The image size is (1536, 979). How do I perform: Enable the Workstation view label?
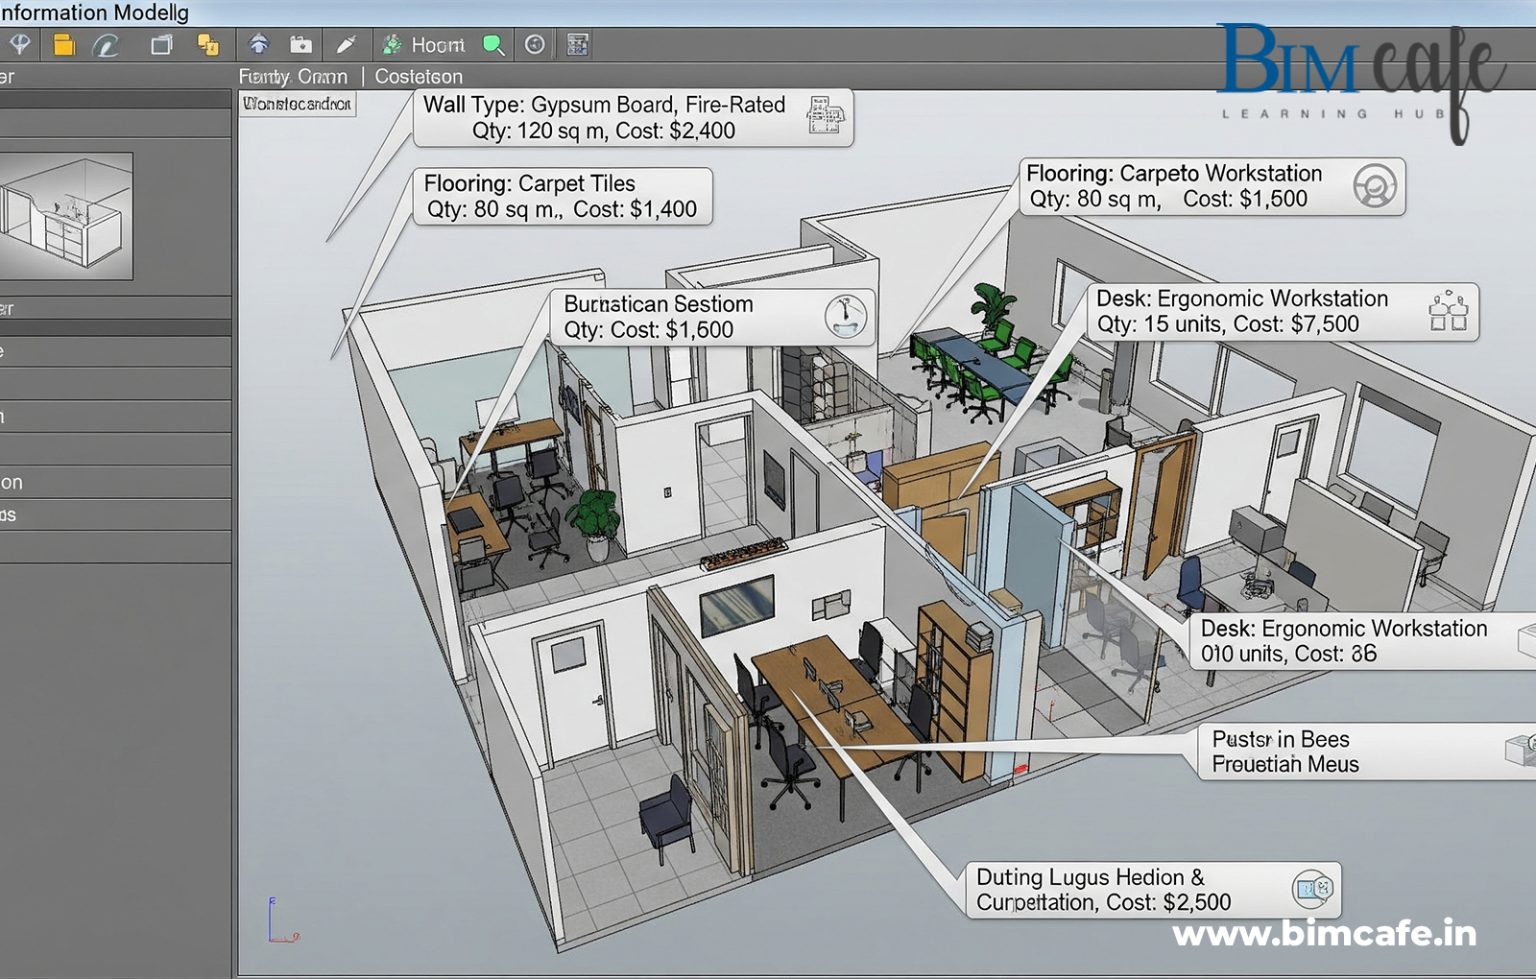pyautogui.click(x=298, y=103)
